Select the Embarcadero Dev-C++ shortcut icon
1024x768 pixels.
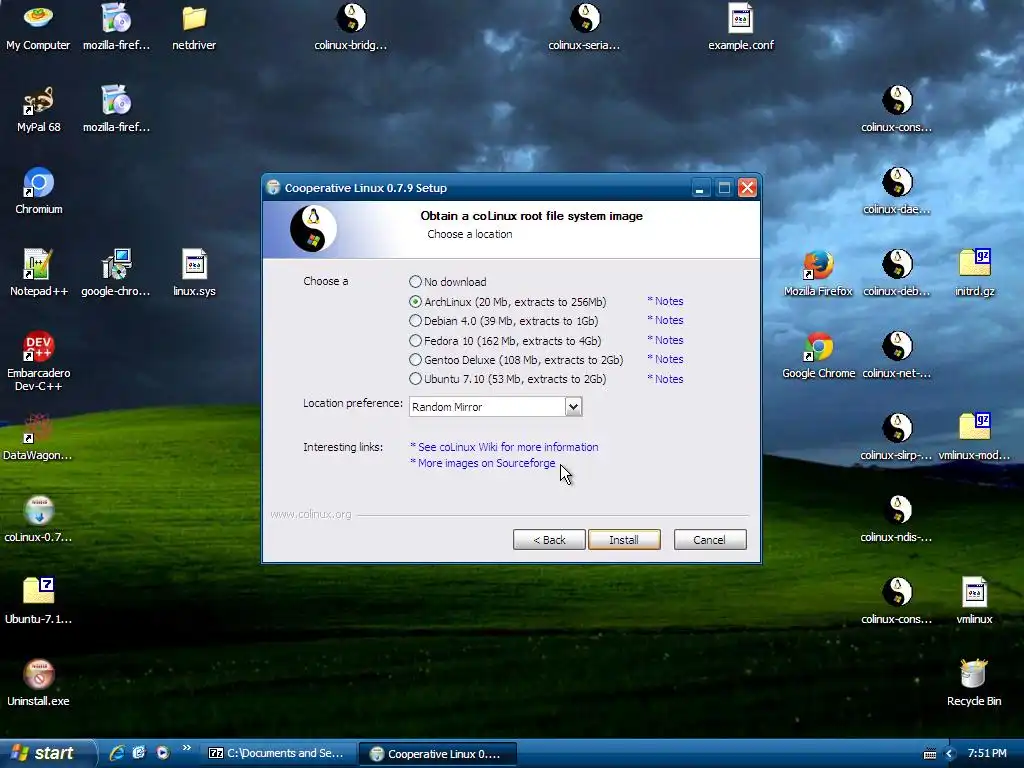(x=38, y=361)
